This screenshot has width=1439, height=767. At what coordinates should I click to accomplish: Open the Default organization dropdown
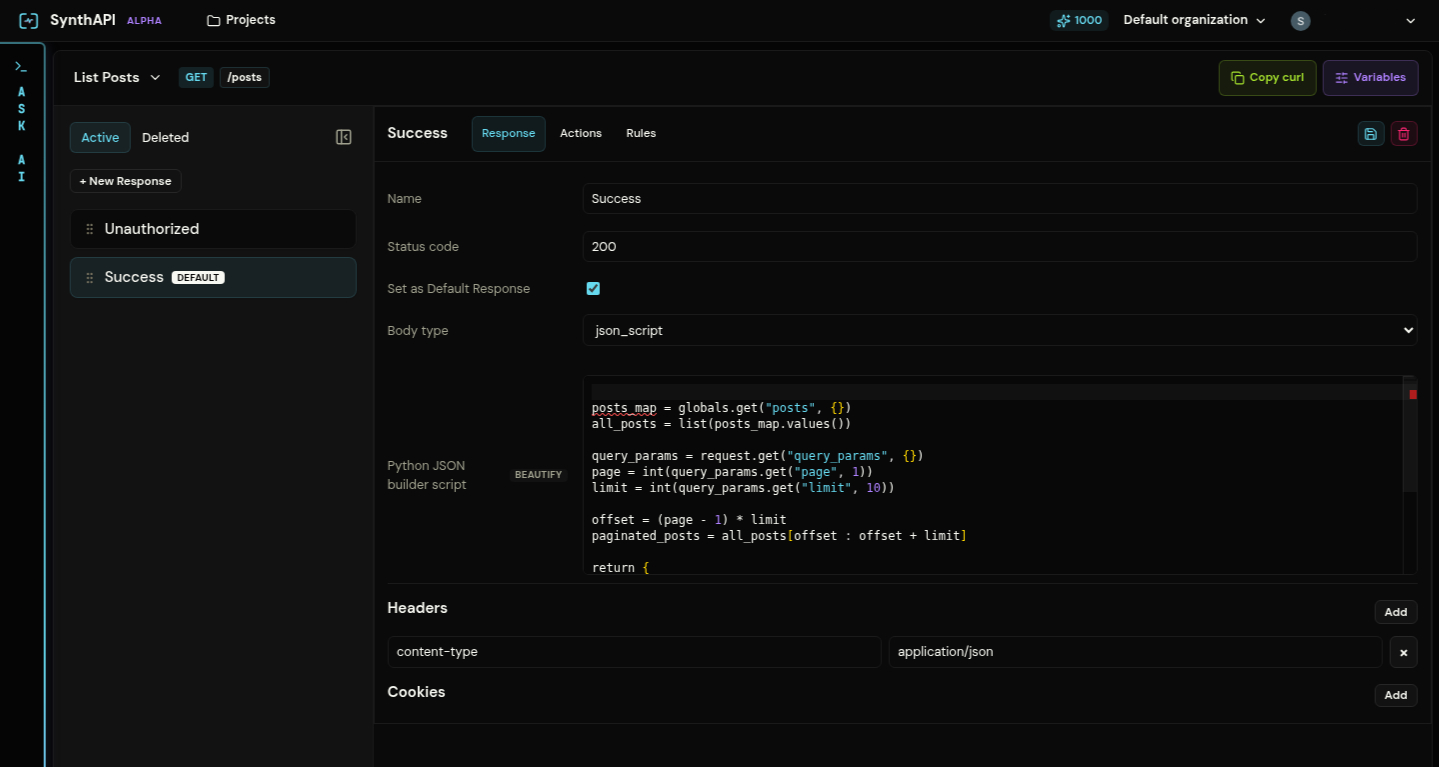click(x=1194, y=20)
